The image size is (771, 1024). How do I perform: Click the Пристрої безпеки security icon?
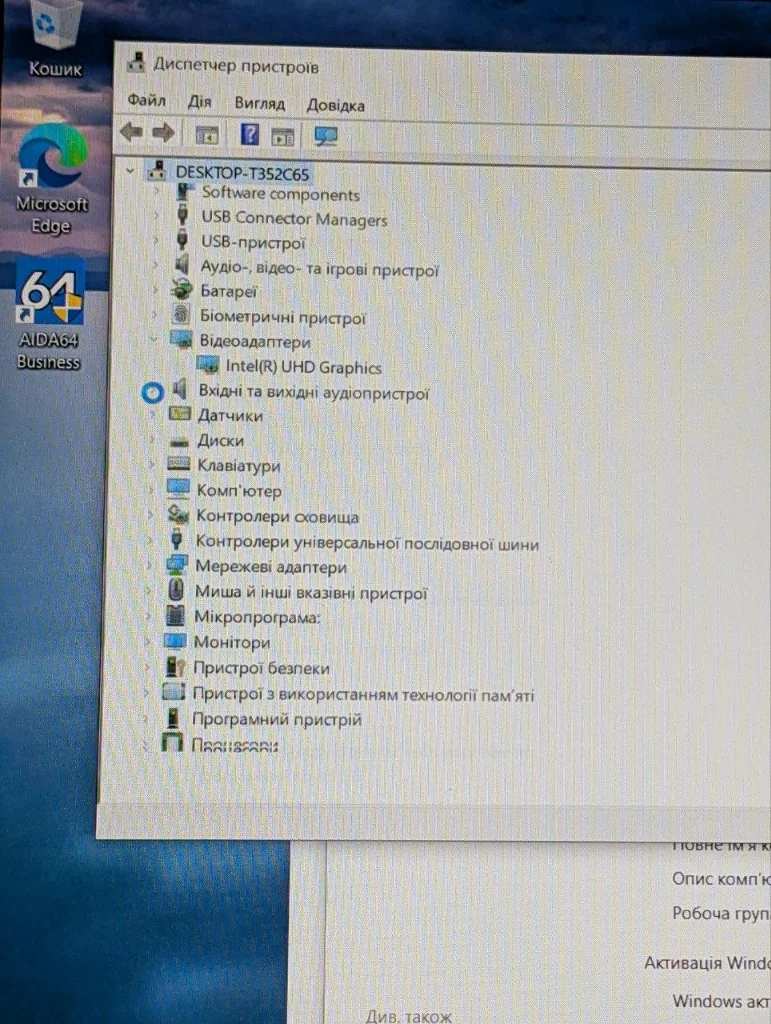(x=174, y=666)
